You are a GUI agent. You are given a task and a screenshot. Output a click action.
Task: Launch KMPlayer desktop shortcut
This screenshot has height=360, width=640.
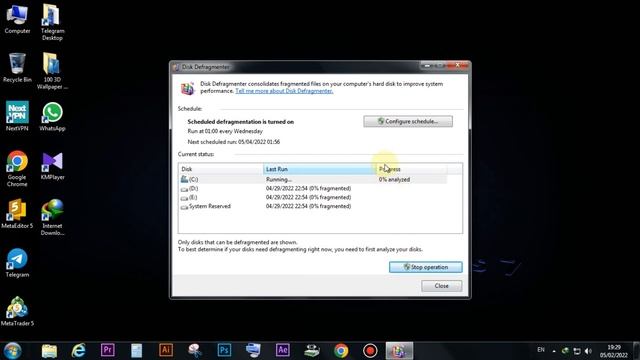[x=52, y=165]
